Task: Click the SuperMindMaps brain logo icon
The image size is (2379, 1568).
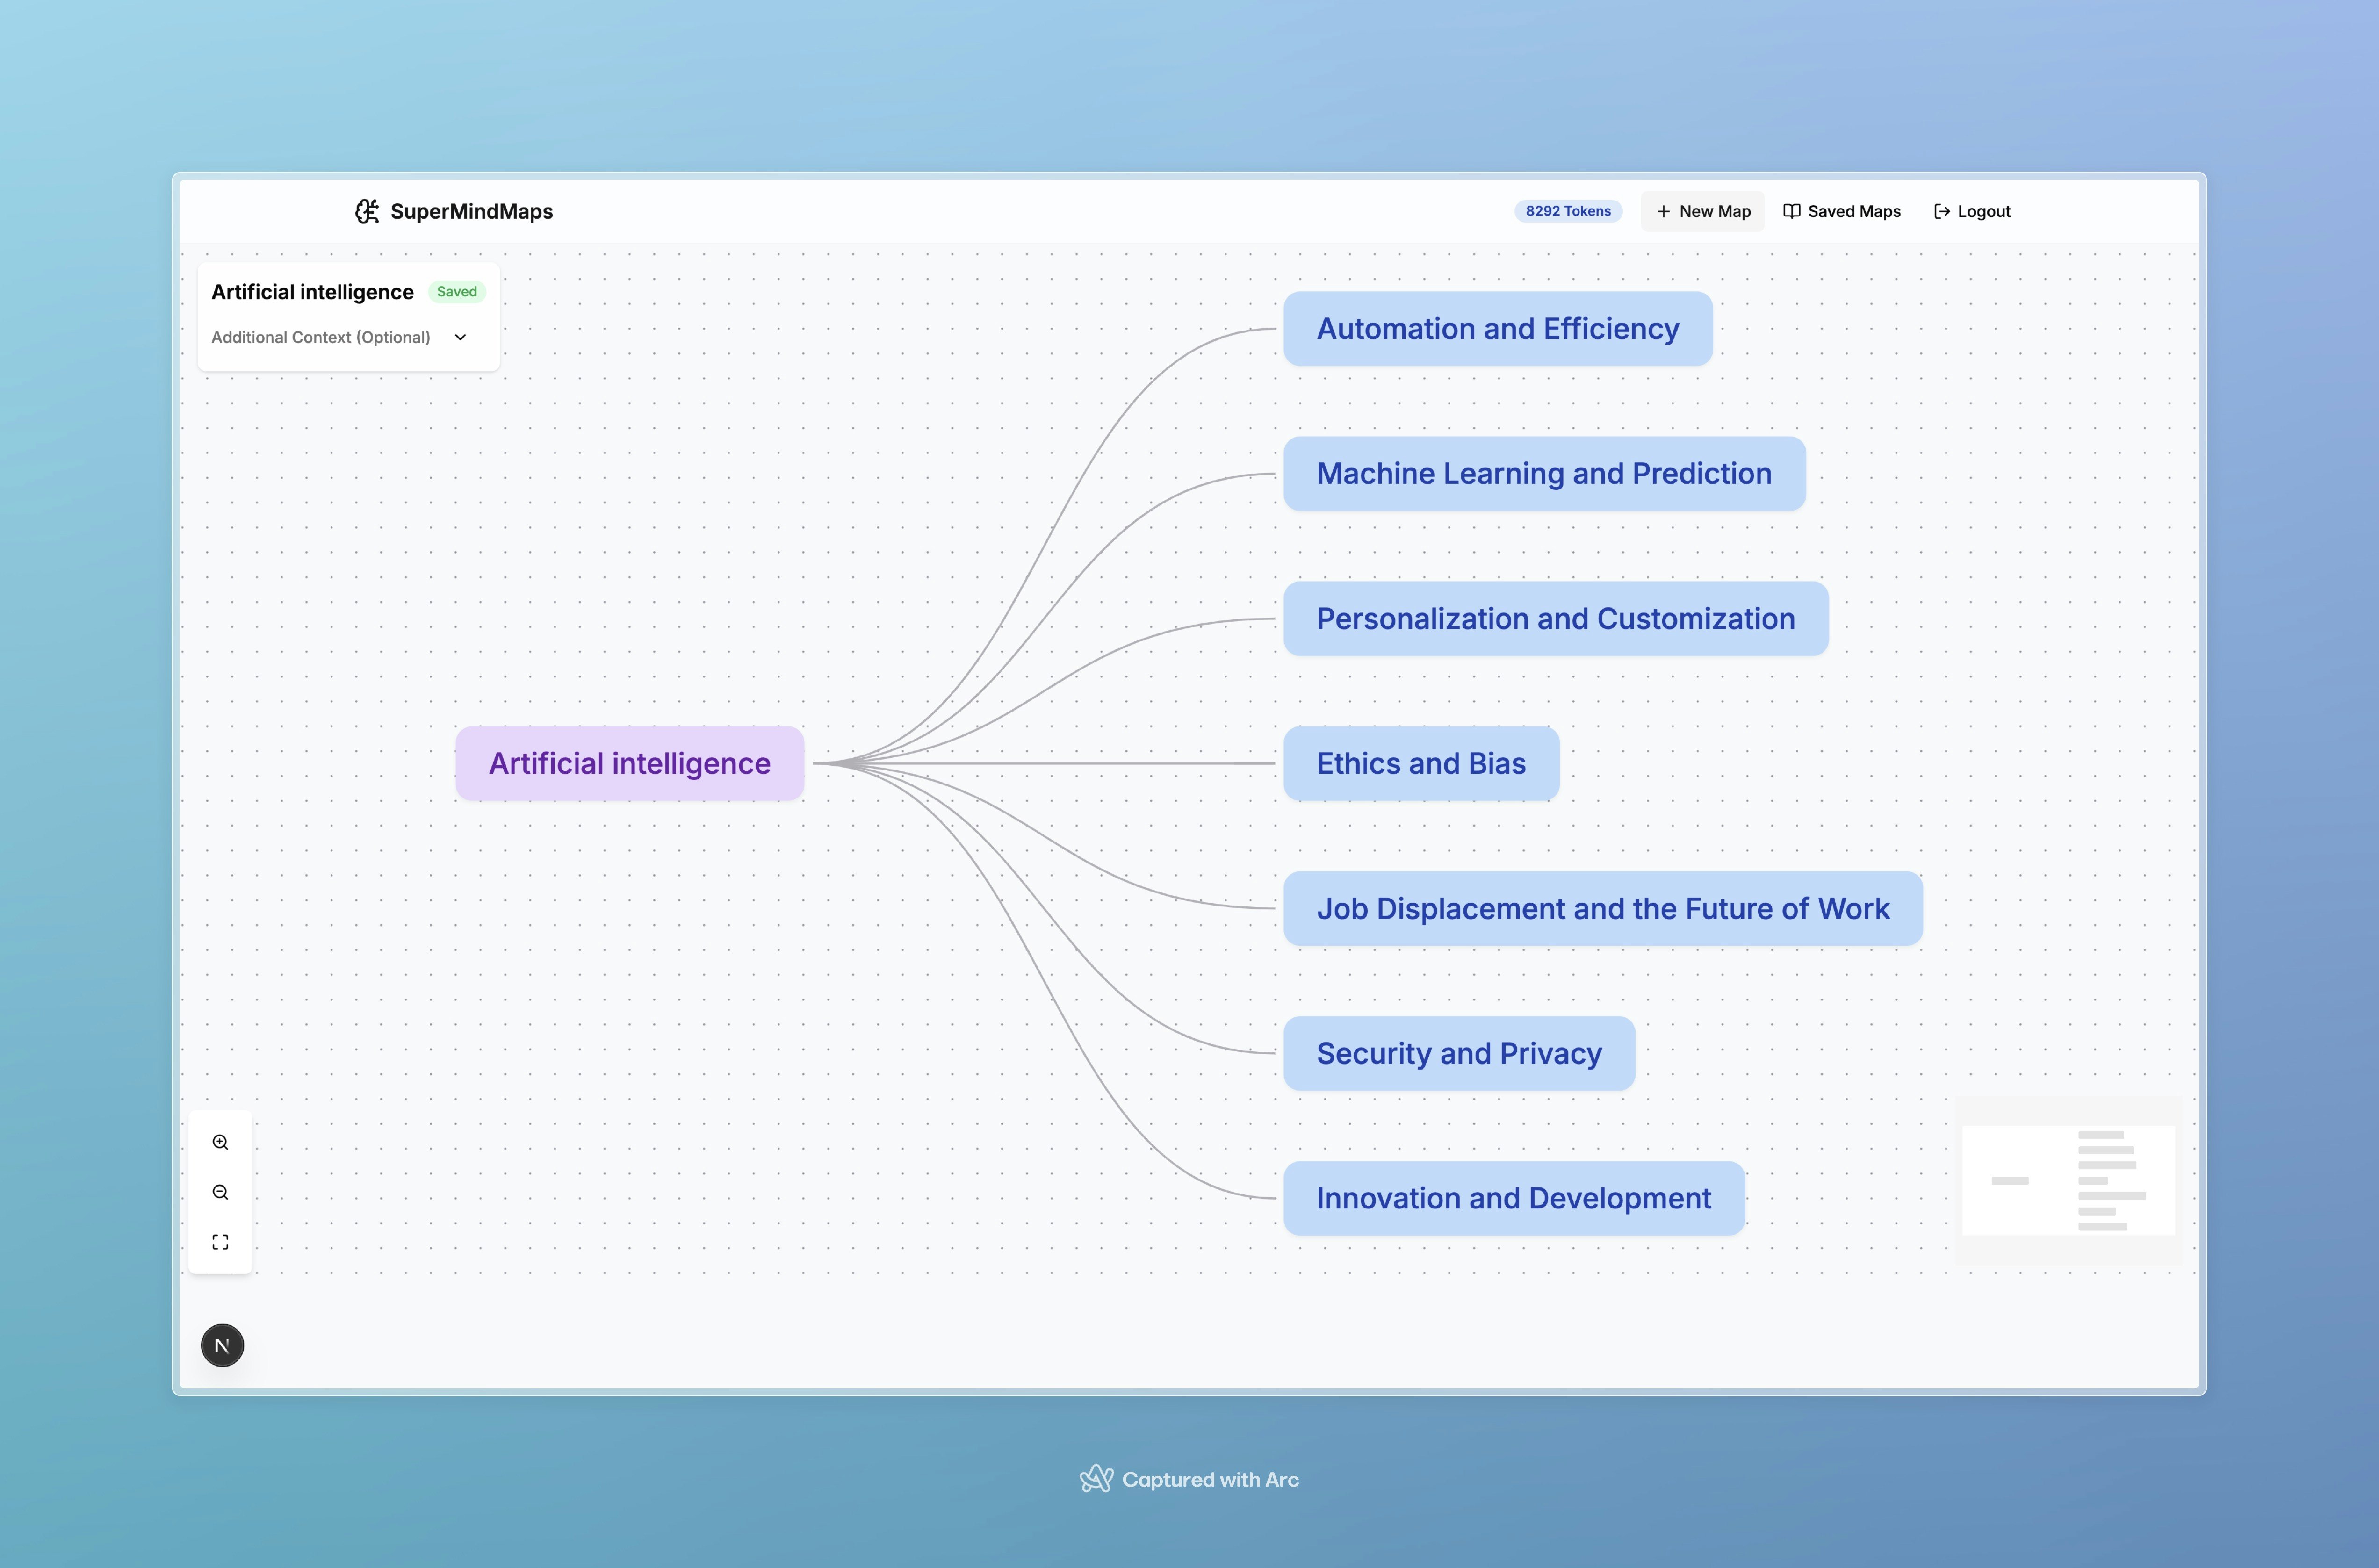Action: click(367, 211)
